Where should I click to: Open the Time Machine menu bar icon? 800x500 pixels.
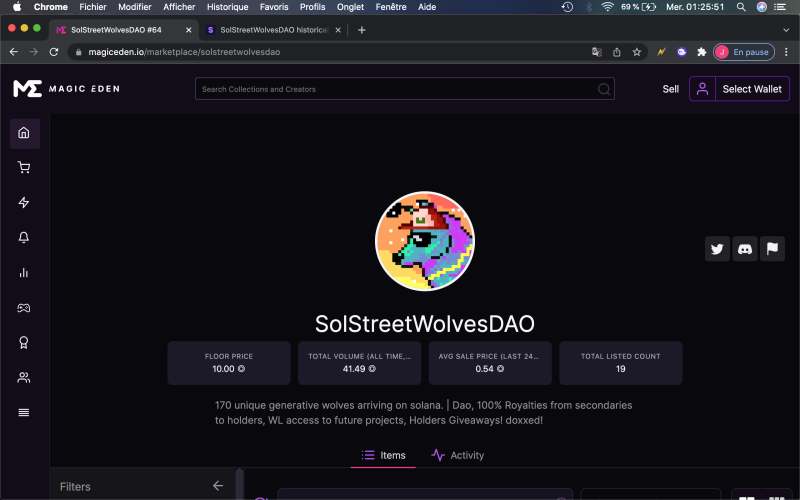(x=567, y=7)
